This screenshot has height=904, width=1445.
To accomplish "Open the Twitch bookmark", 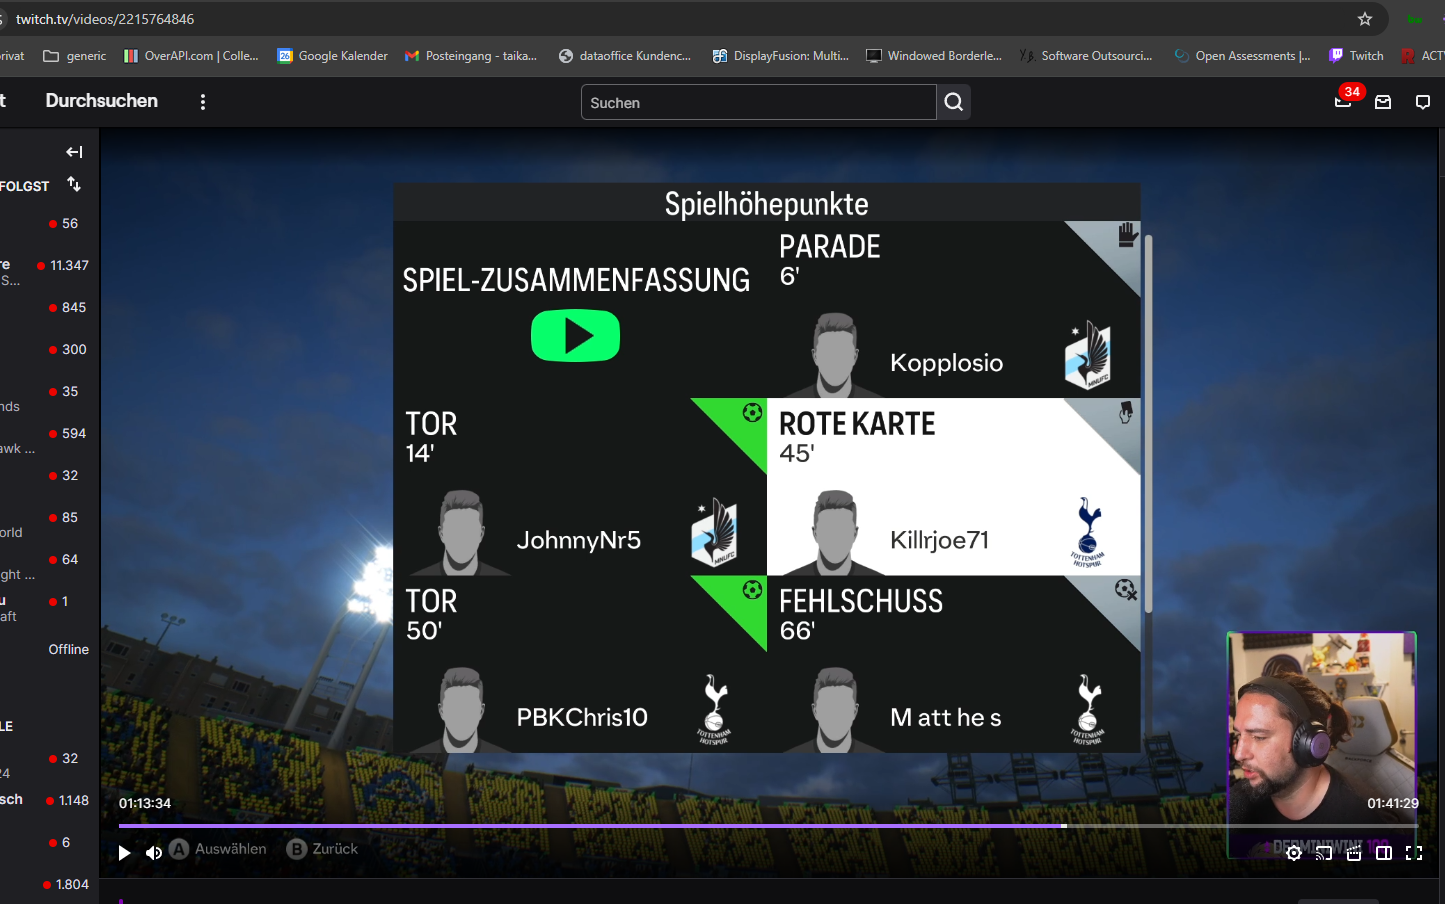I will (1356, 56).
